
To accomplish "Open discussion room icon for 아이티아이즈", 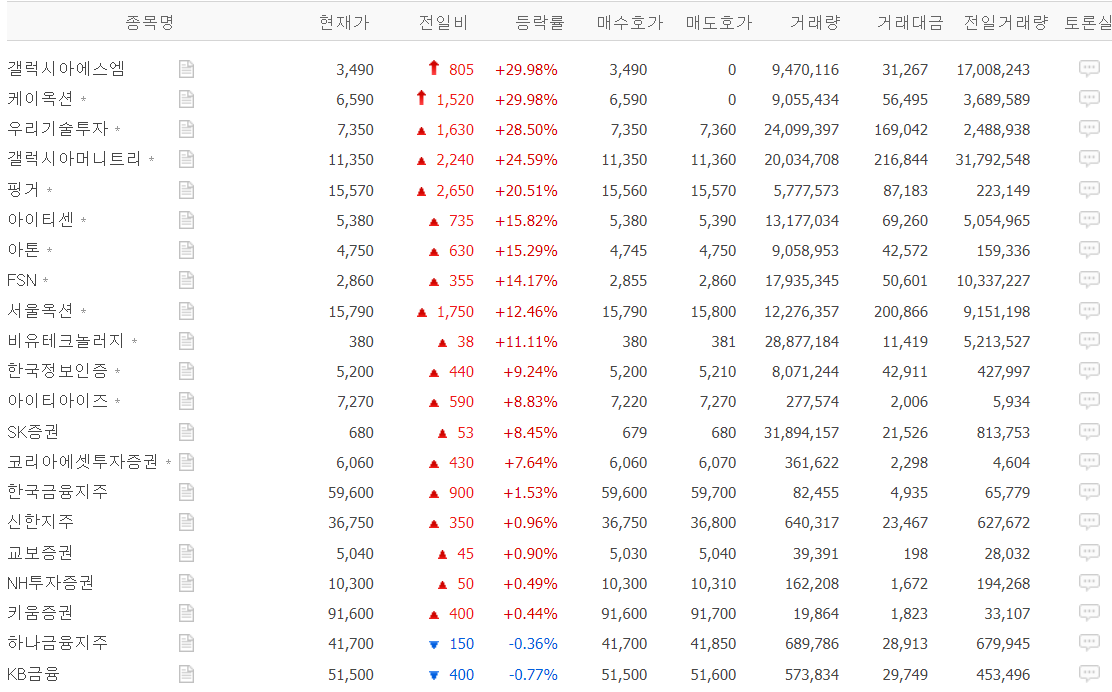I will [1089, 401].
